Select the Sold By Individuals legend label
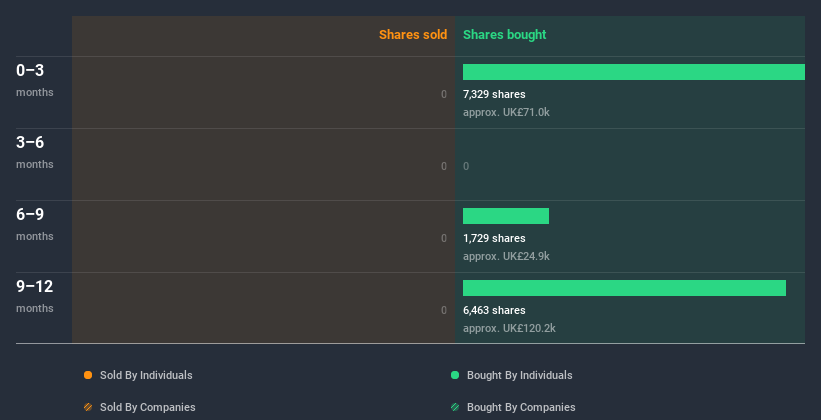 (146, 375)
